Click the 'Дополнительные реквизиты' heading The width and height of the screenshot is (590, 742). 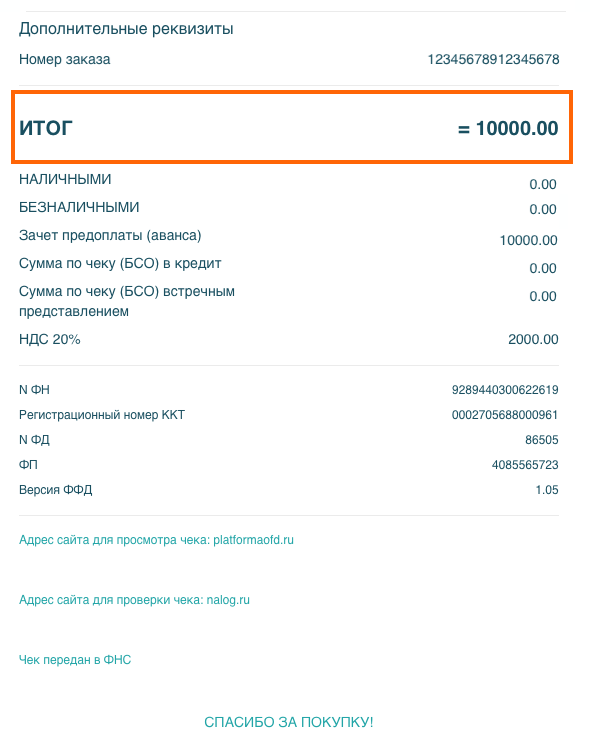pyautogui.click(x=126, y=29)
